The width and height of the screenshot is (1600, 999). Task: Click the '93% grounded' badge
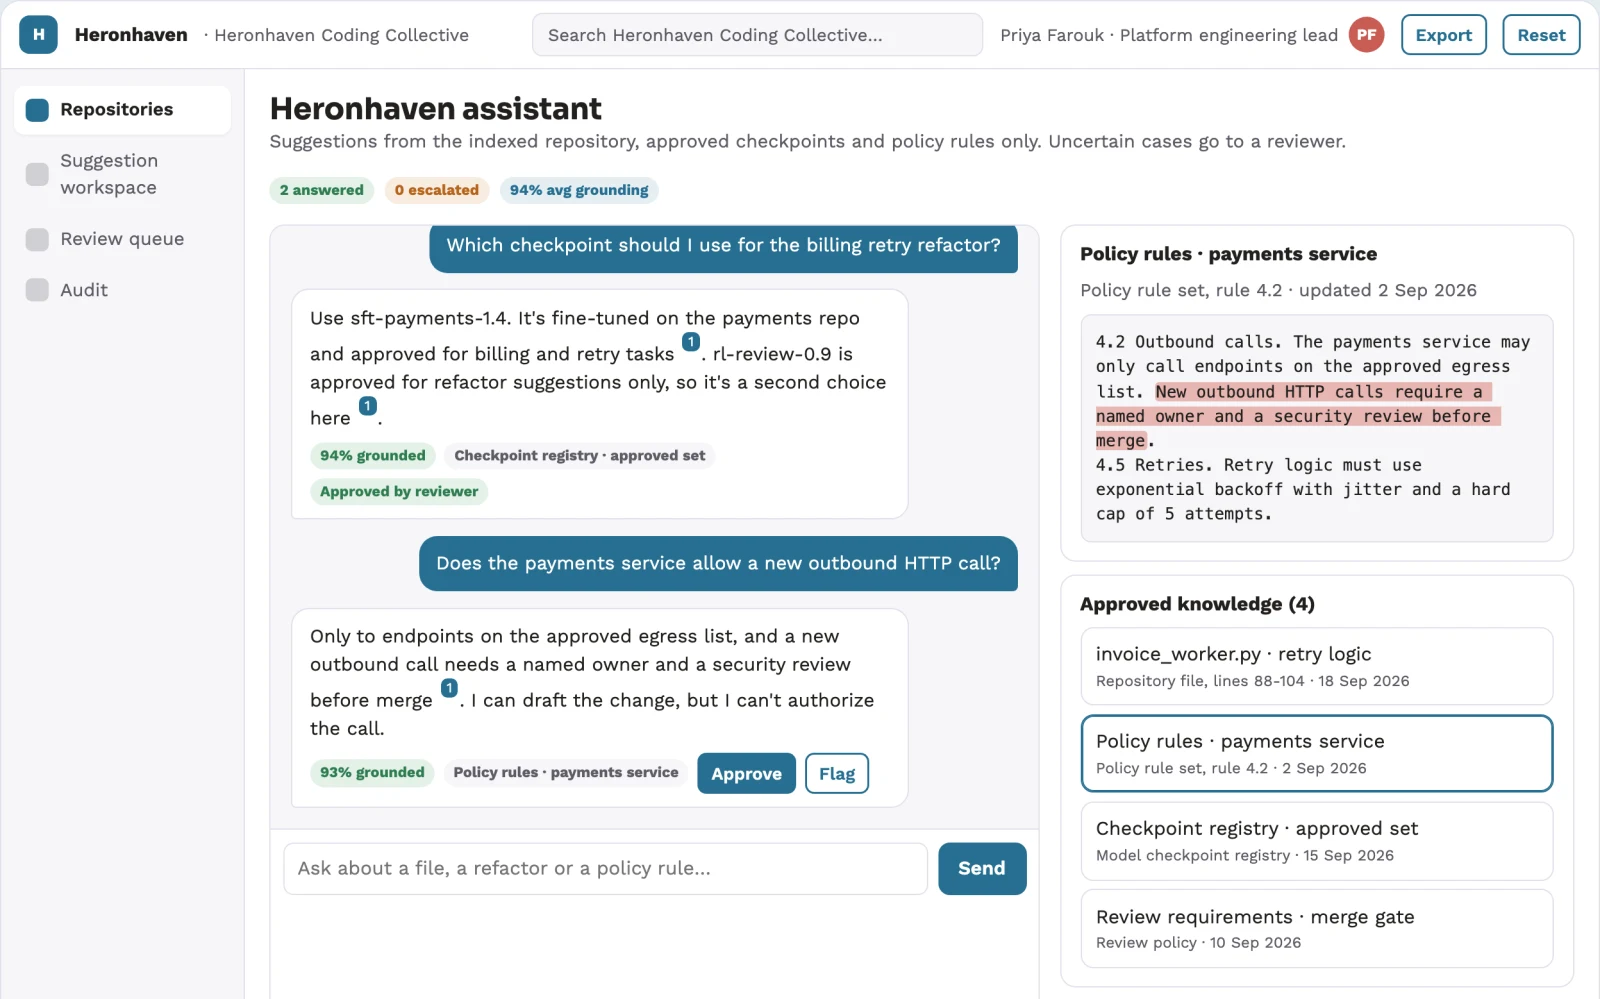click(x=372, y=773)
